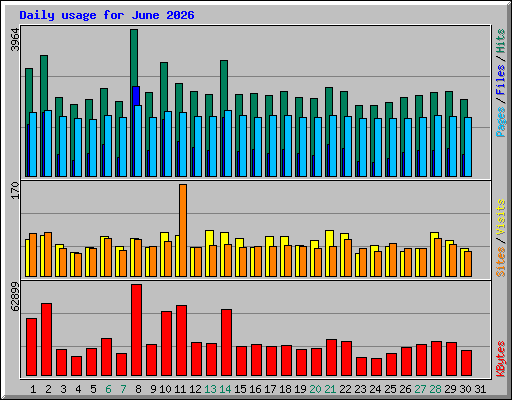This screenshot has width=512, height=400.
Task: Click day 23 on the x-axis
Action: point(360,389)
